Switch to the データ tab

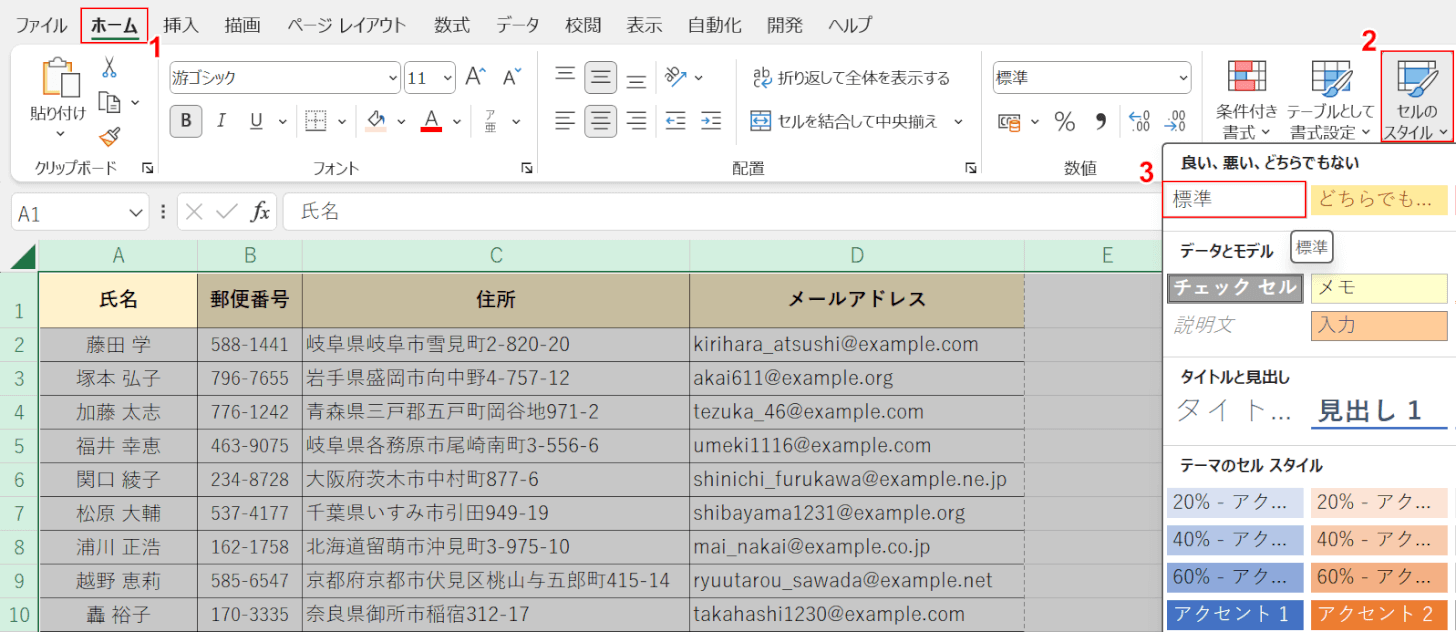(517, 25)
